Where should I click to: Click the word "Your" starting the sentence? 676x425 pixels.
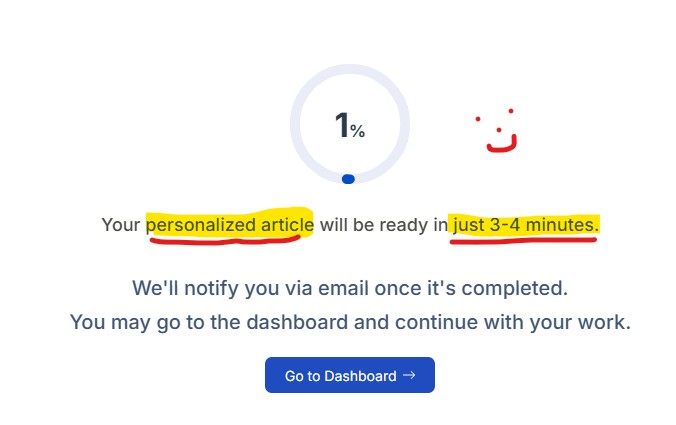click(x=121, y=225)
